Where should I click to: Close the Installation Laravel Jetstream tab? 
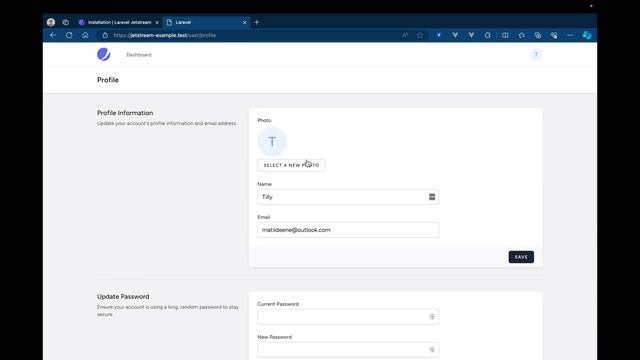click(x=157, y=22)
